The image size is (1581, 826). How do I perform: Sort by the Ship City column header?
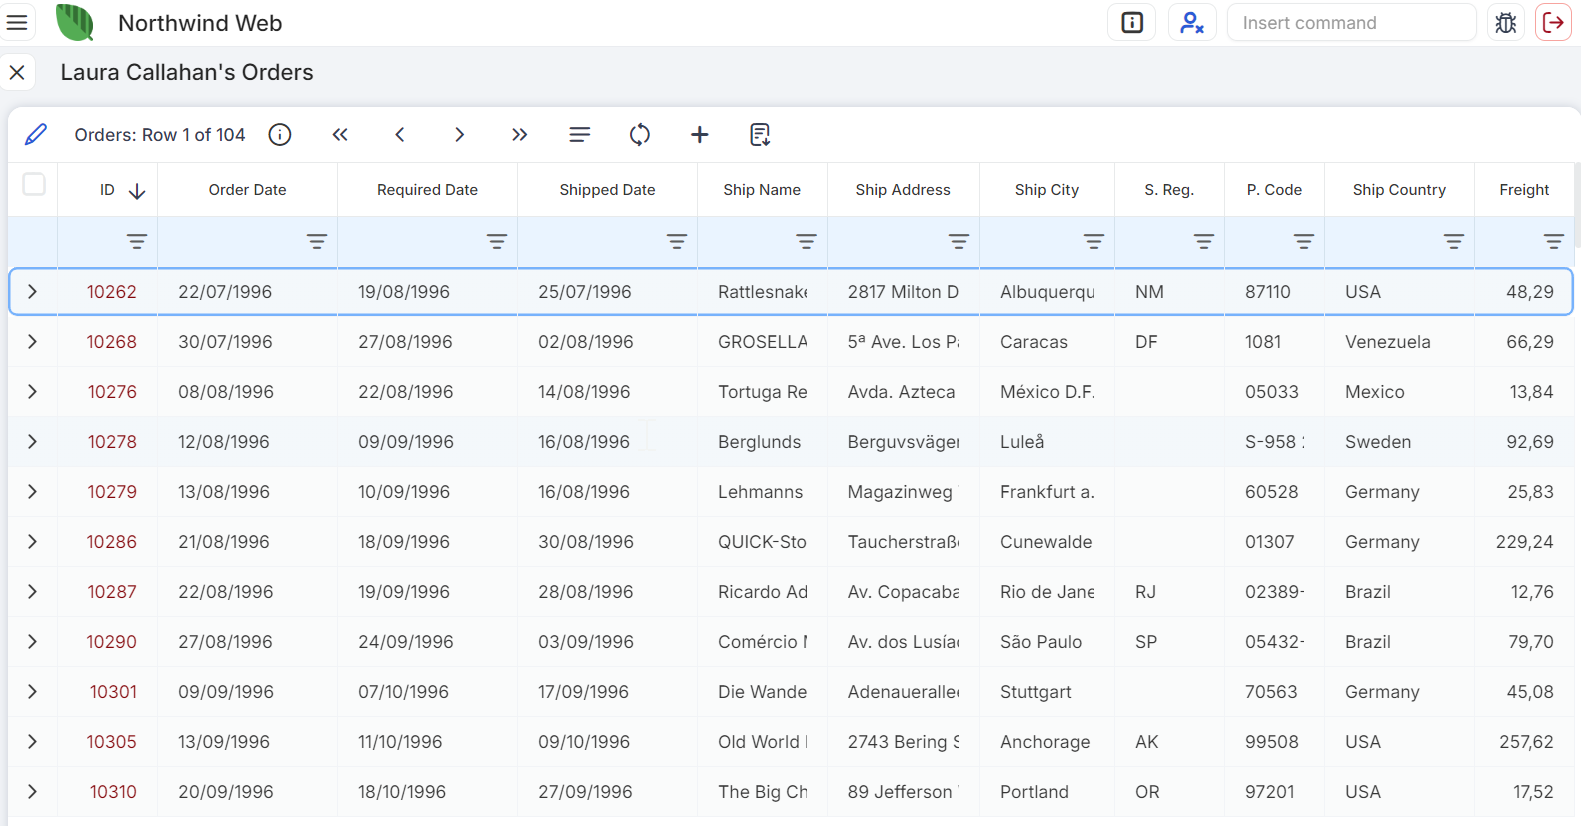click(x=1046, y=190)
